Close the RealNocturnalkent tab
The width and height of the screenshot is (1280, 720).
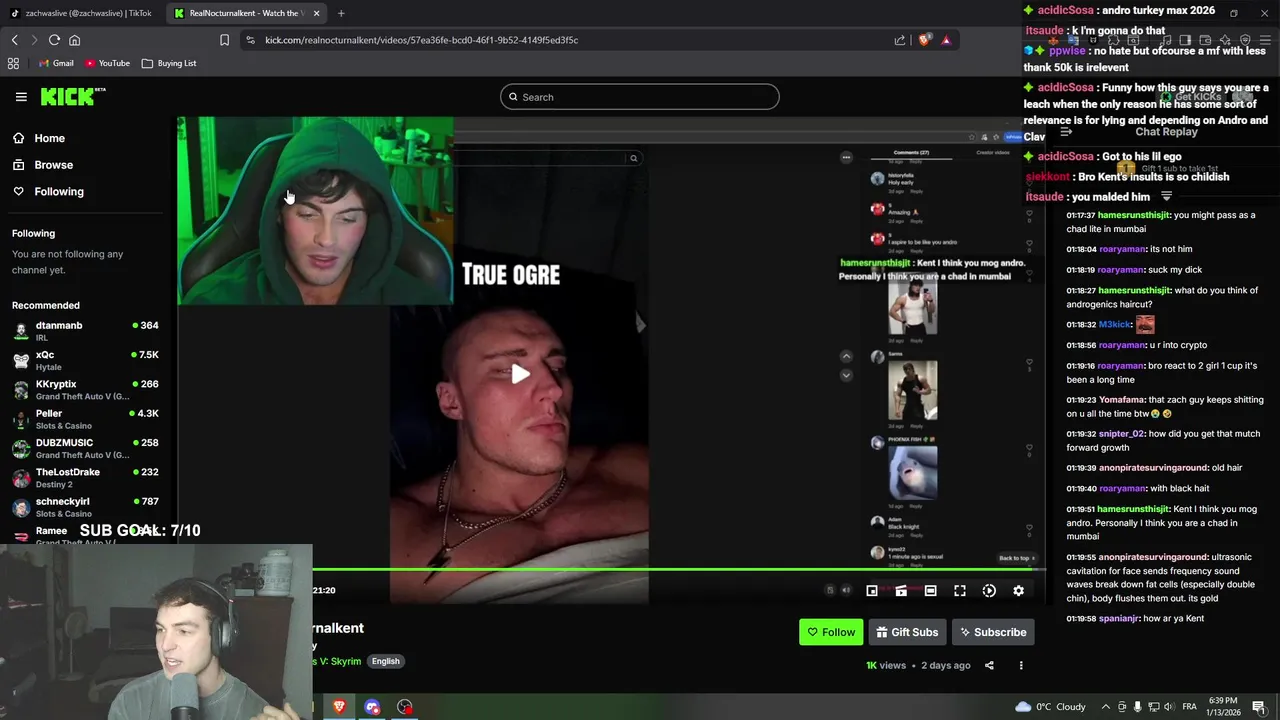[317, 13]
